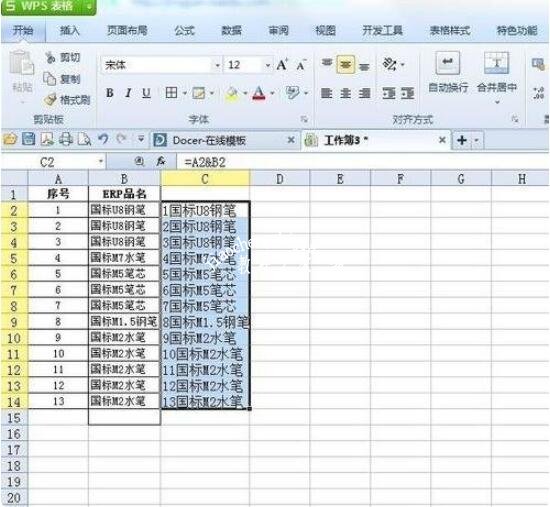Open fill color dropdown arrow

point(245,93)
